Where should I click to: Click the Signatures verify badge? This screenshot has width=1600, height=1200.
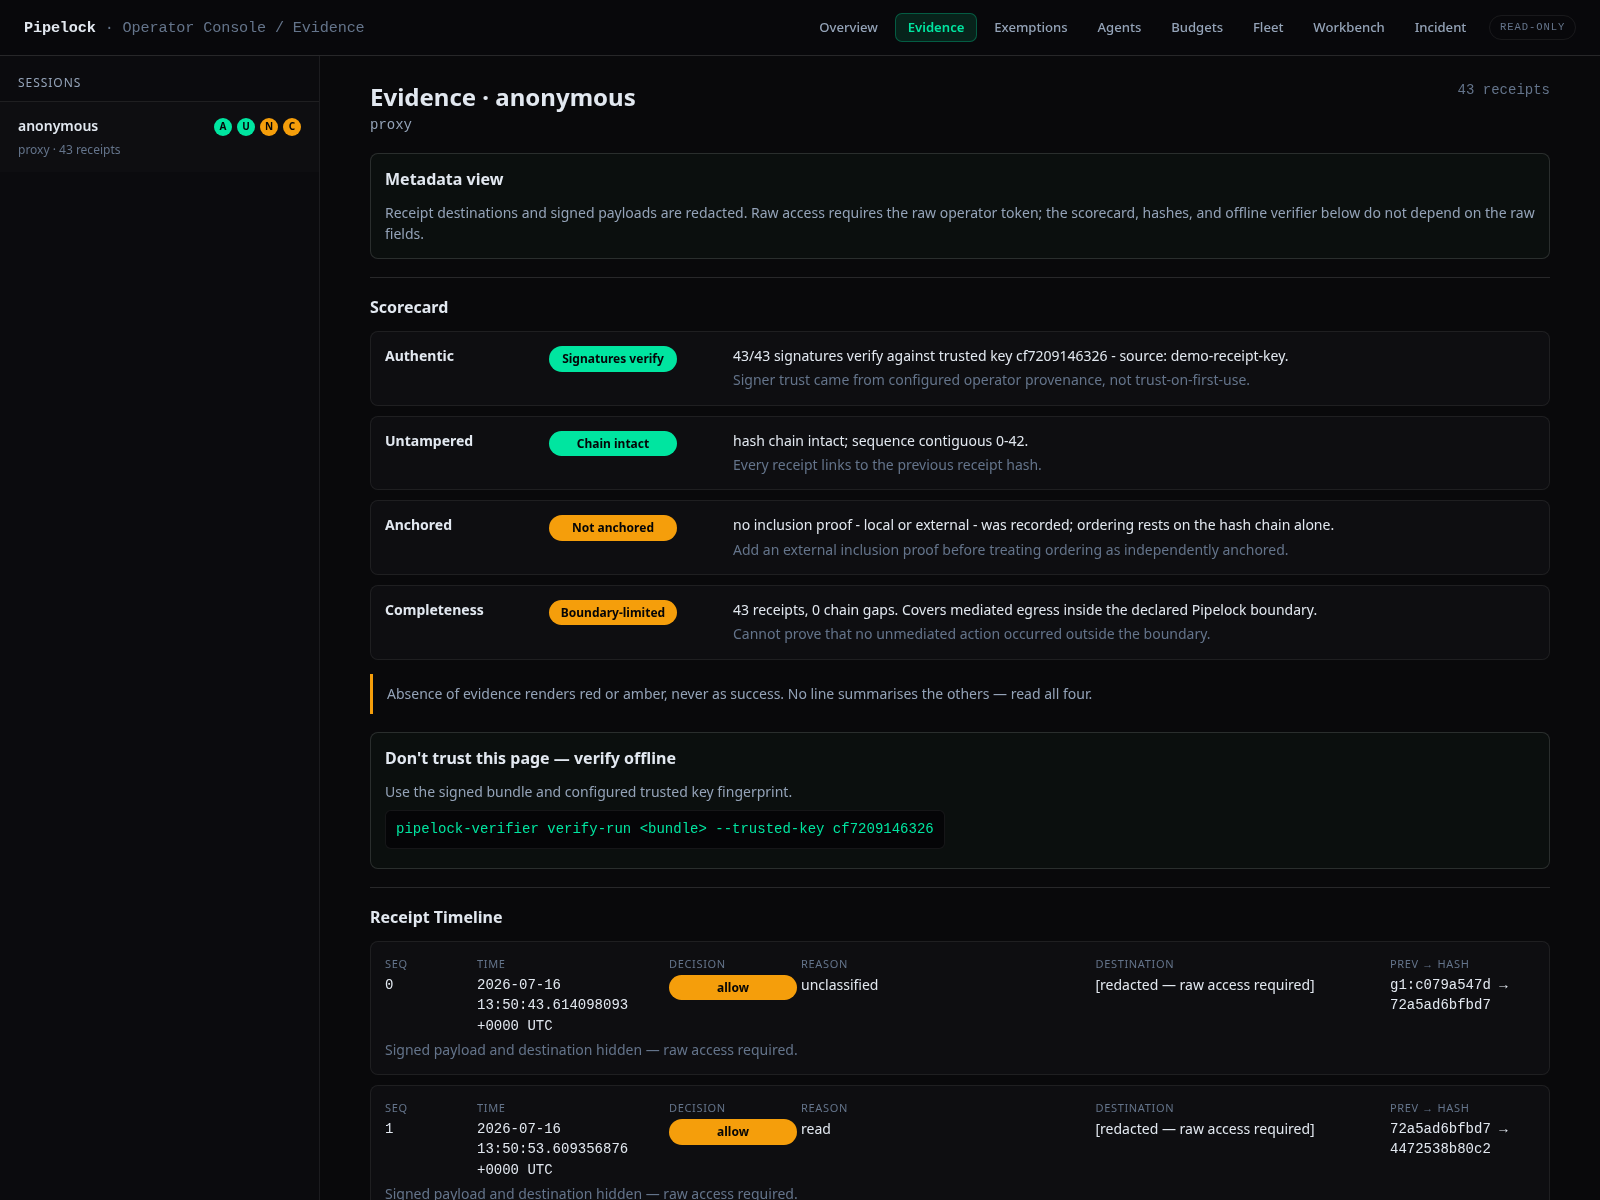[613, 359]
